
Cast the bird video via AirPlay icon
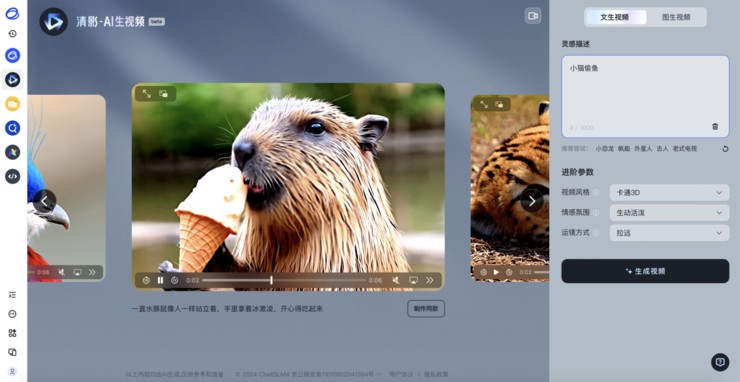click(77, 272)
